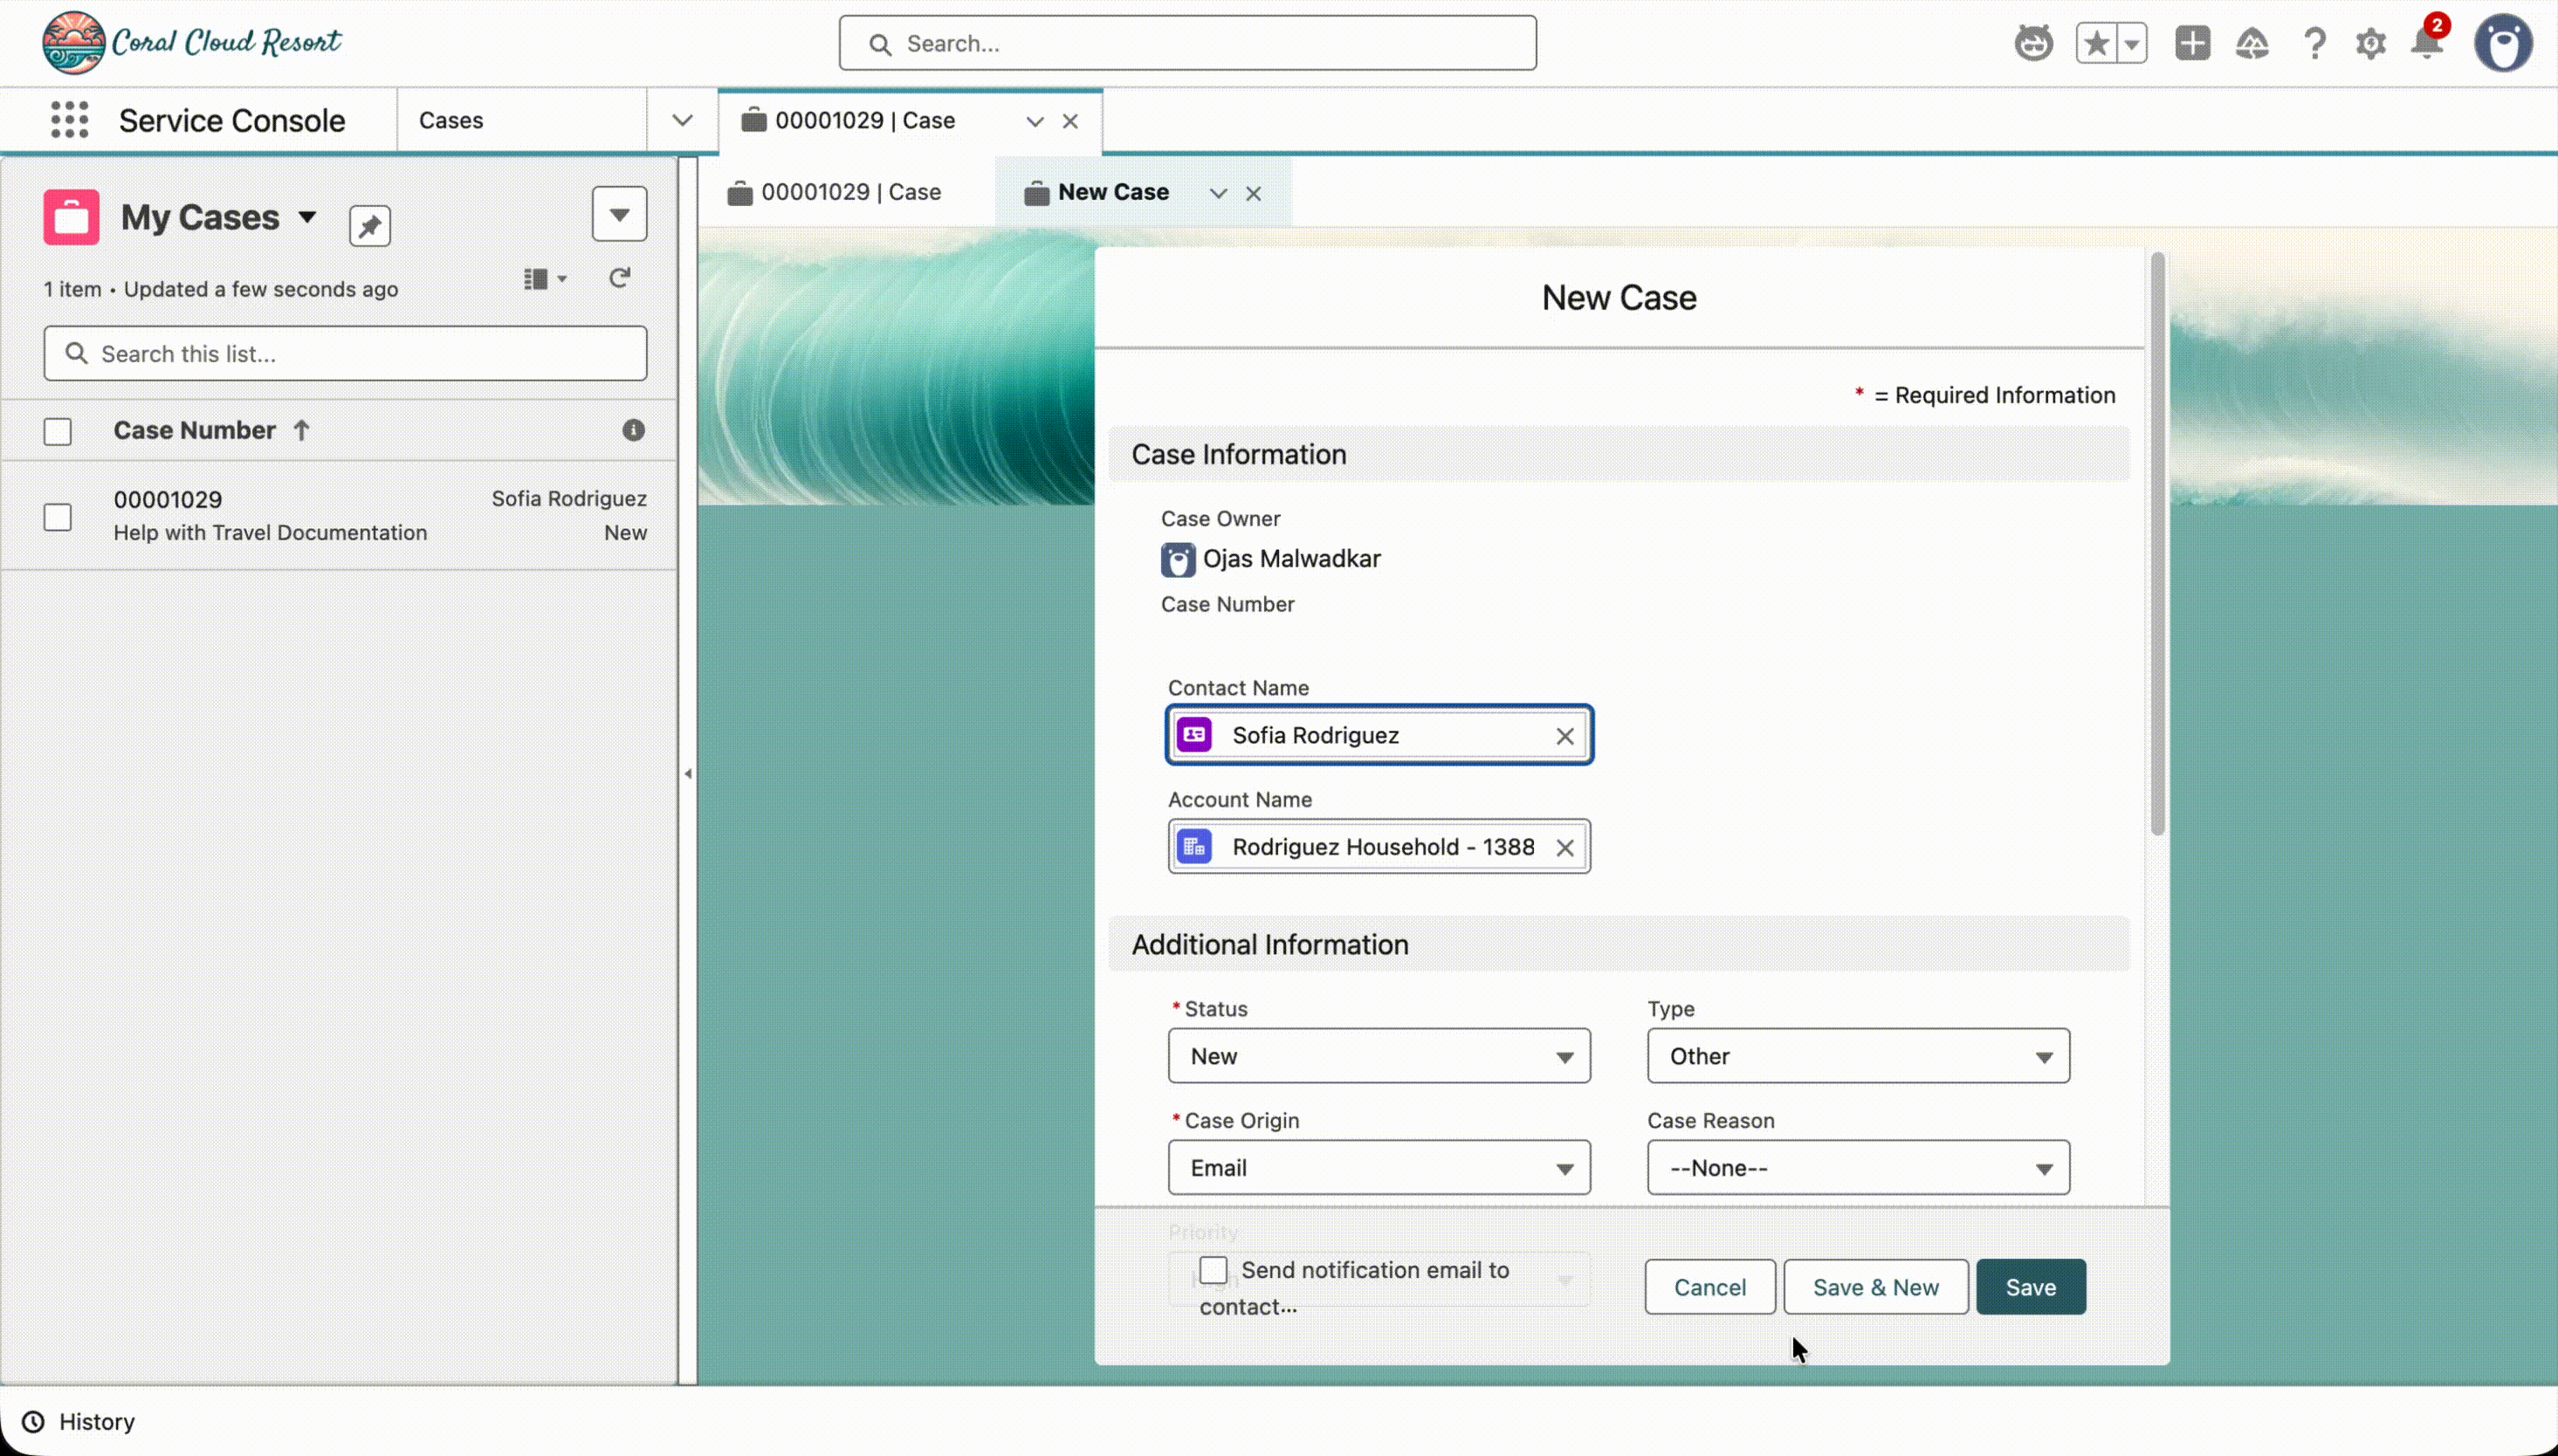This screenshot has width=2558, height=1456.
Task: Click the New Case form vertical scrollbar
Action: [x=2157, y=545]
